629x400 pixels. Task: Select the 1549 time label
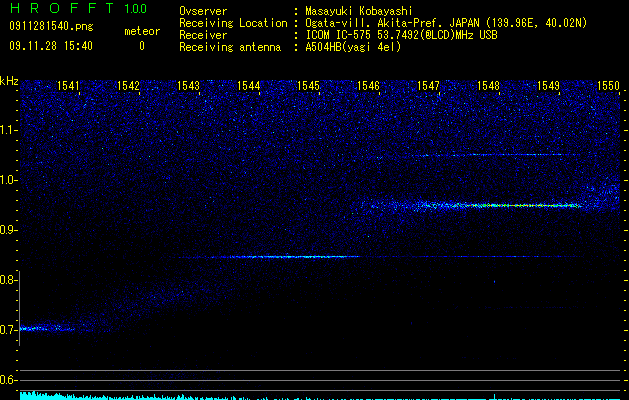pyautogui.click(x=548, y=86)
